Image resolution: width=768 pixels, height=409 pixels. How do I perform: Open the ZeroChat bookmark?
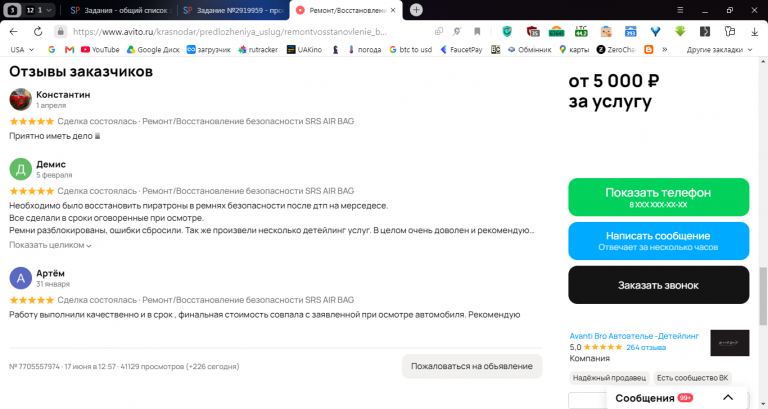click(616, 49)
